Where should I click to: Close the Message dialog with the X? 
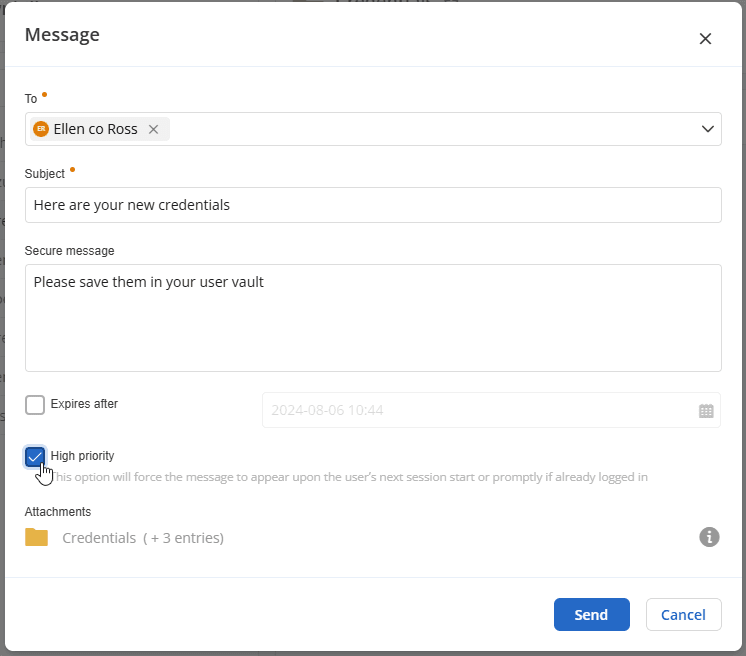[705, 39]
